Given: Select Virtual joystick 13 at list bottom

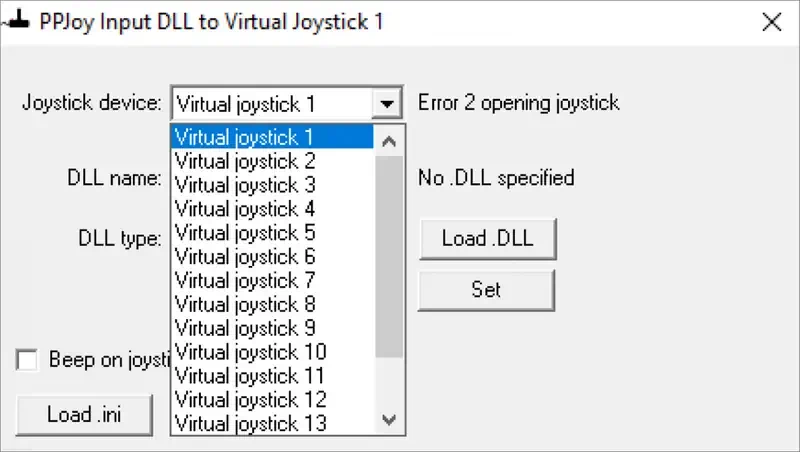Looking at the screenshot, I should (250, 423).
